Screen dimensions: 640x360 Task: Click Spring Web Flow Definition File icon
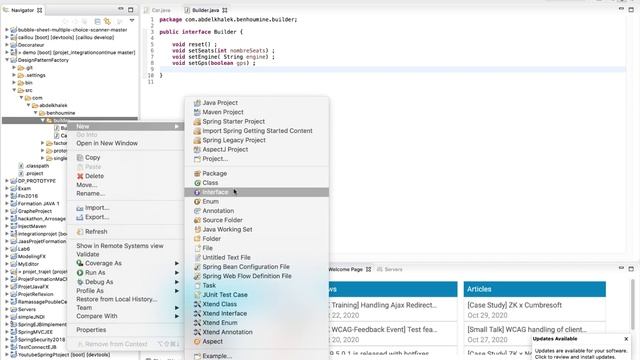pyautogui.click(x=197, y=276)
